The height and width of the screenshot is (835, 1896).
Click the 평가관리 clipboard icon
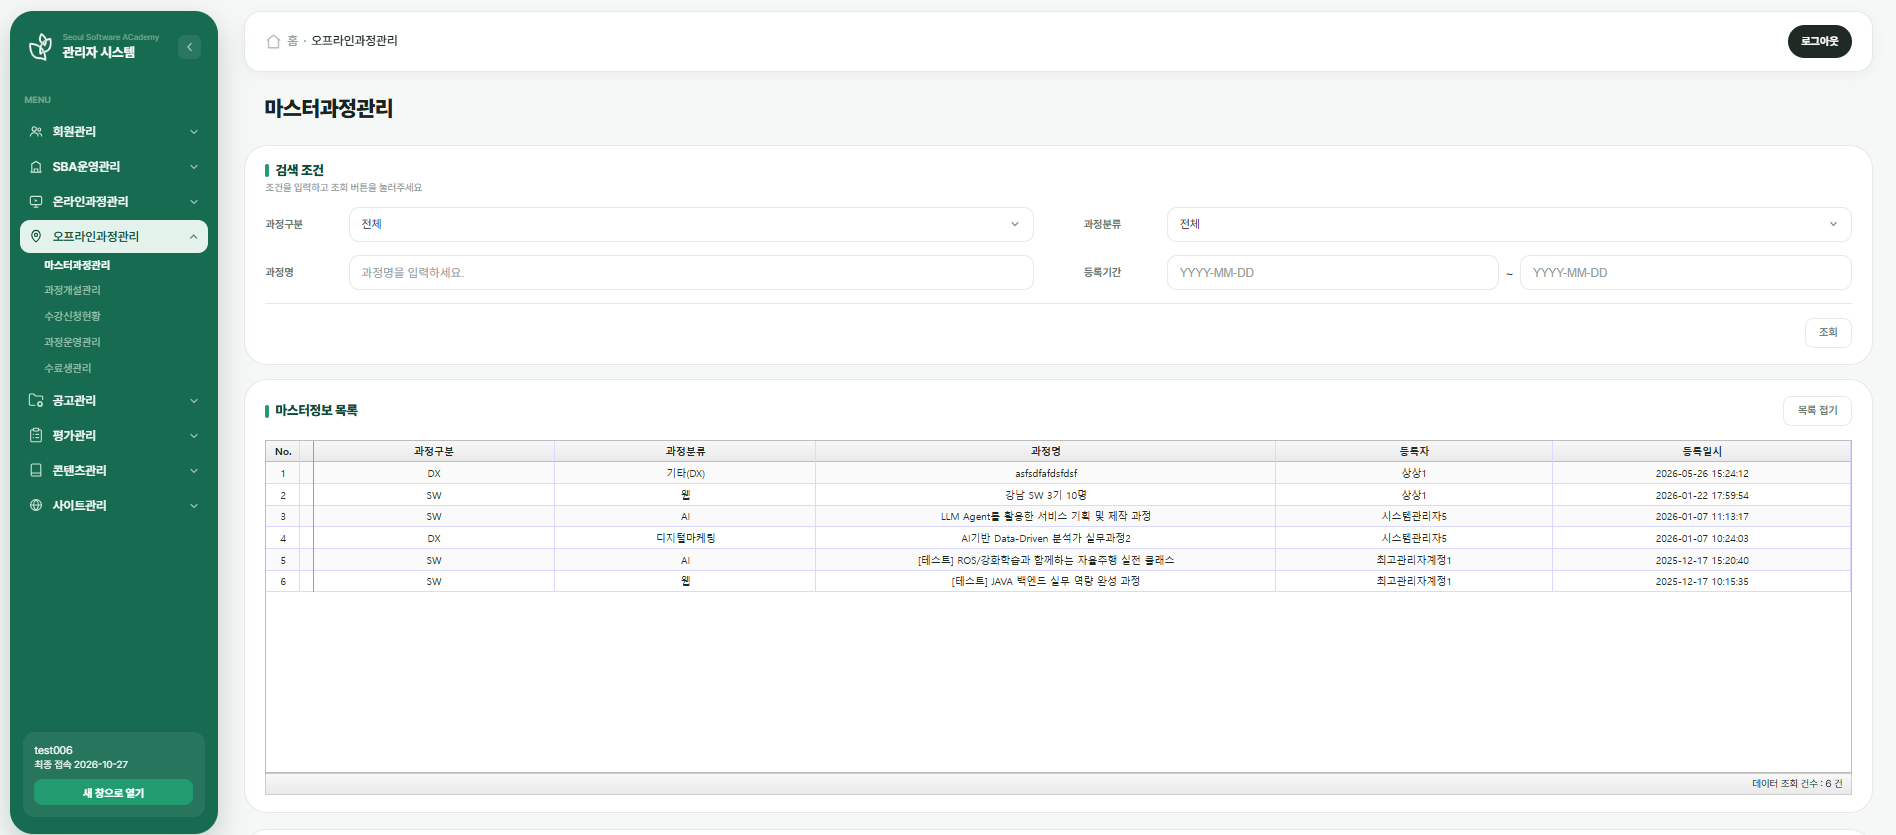click(36, 436)
